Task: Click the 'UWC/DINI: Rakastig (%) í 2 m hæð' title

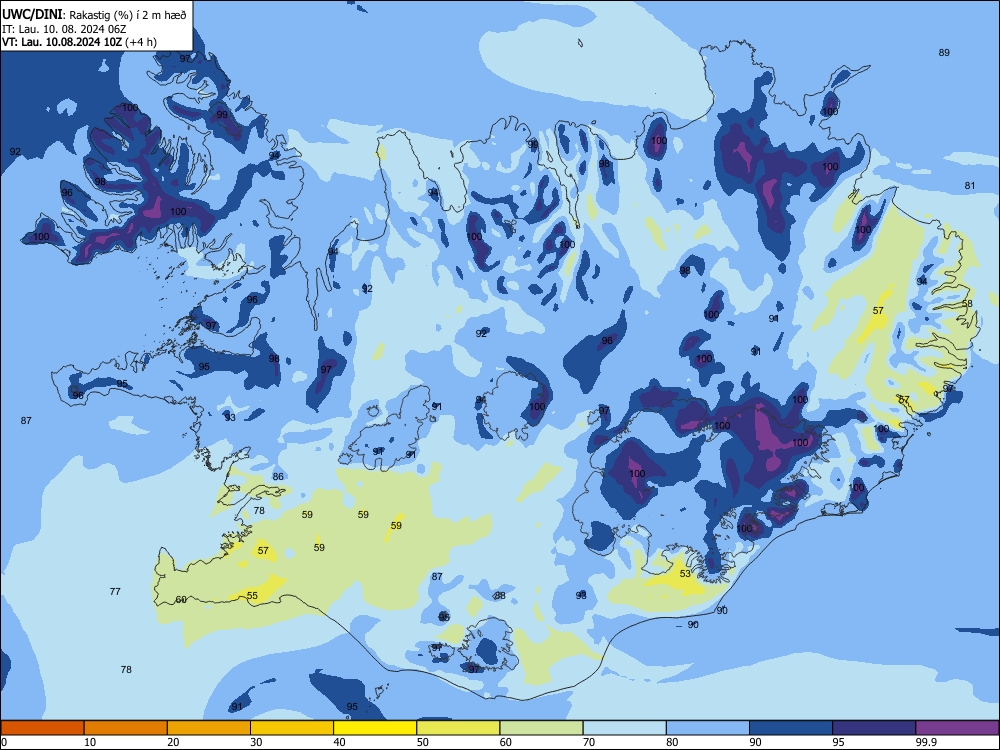Action: (94, 15)
